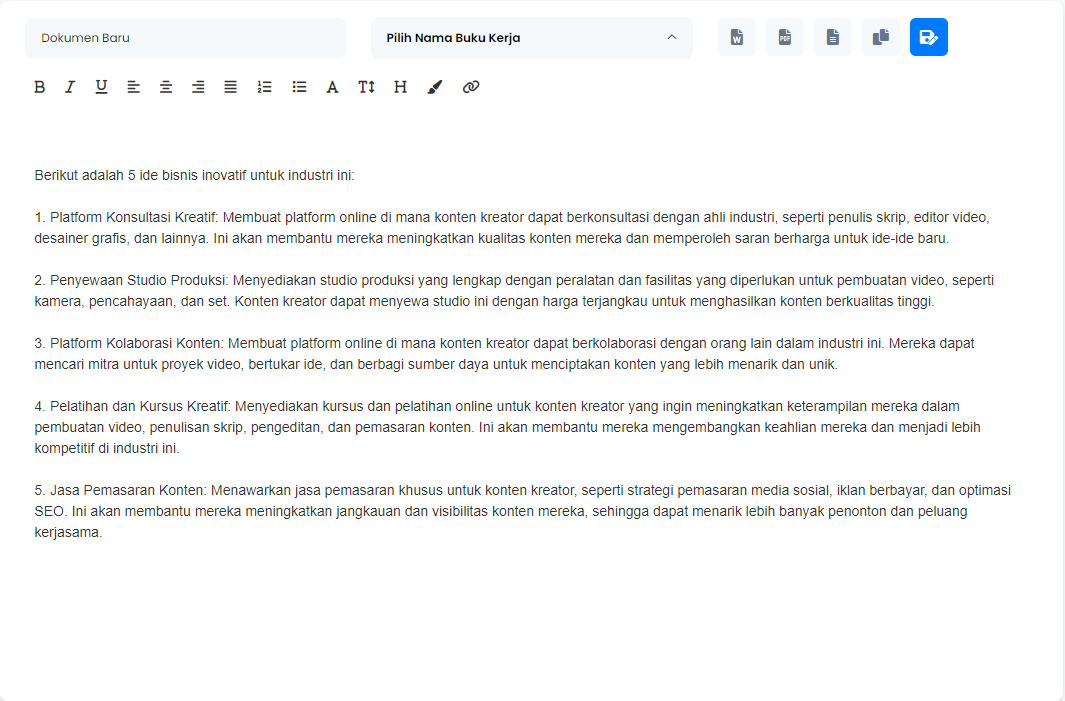
Task: Click the blue save document button
Action: tap(929, 38)
